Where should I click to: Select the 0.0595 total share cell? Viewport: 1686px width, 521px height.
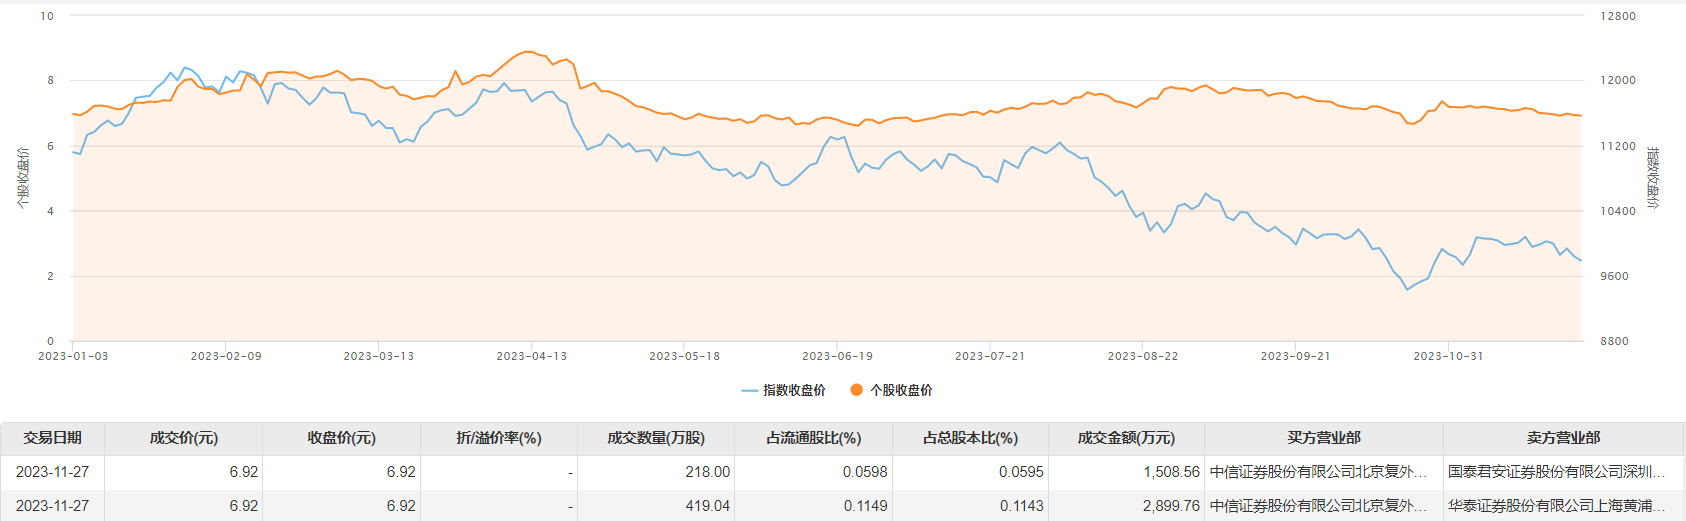(x=970, y=472)
